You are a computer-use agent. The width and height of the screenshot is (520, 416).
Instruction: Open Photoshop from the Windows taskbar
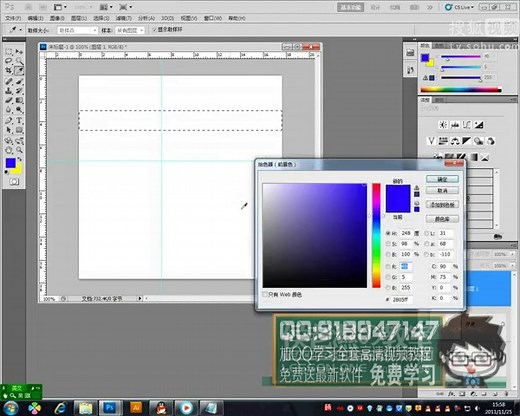click(x=110, y=408)
